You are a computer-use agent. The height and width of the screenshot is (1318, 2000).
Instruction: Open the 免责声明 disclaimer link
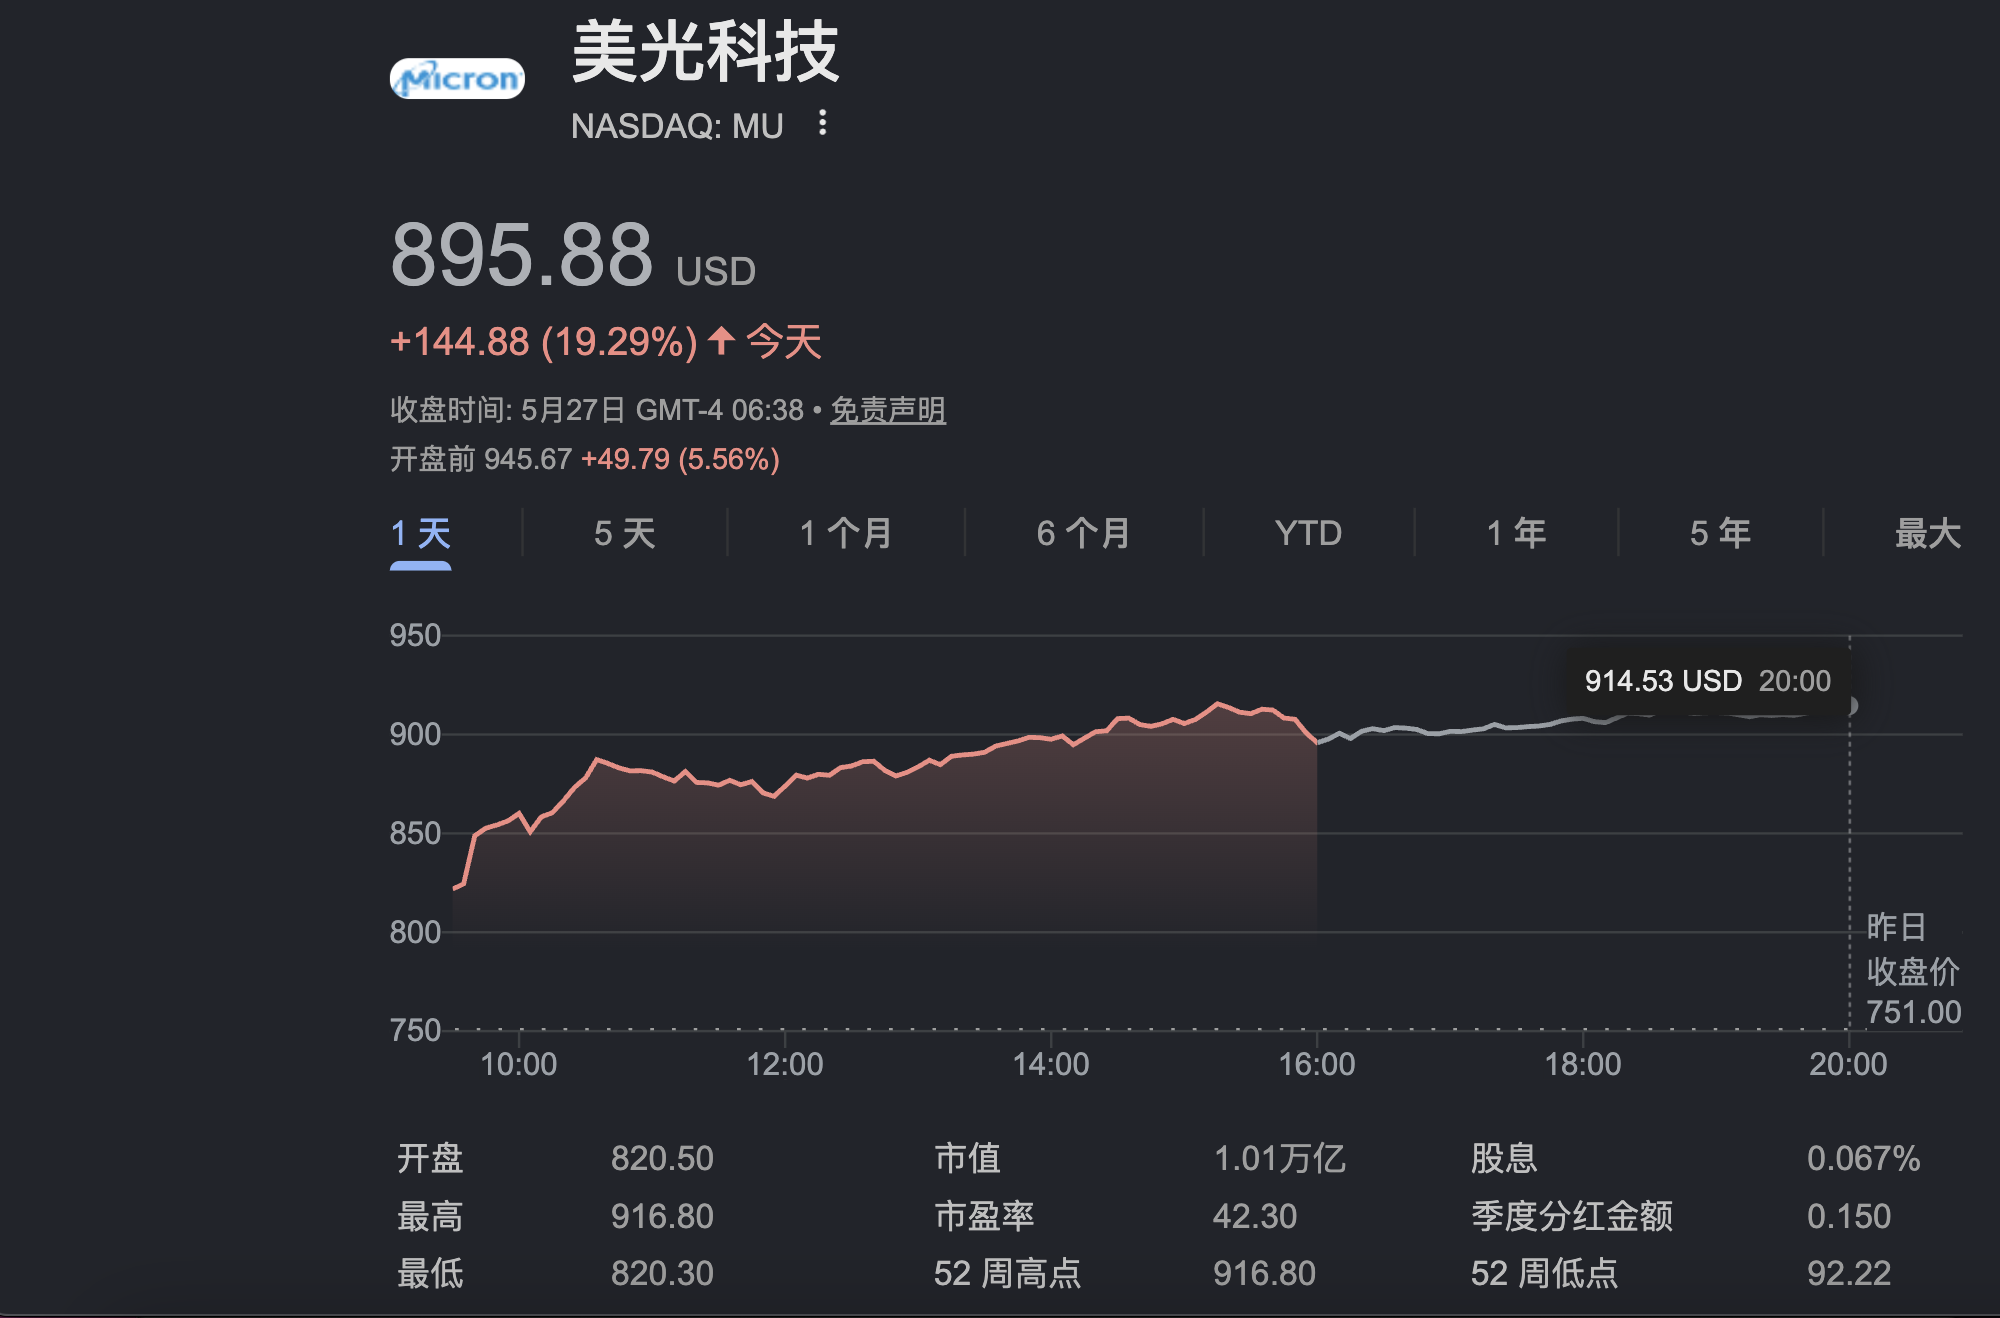point(888,410)
